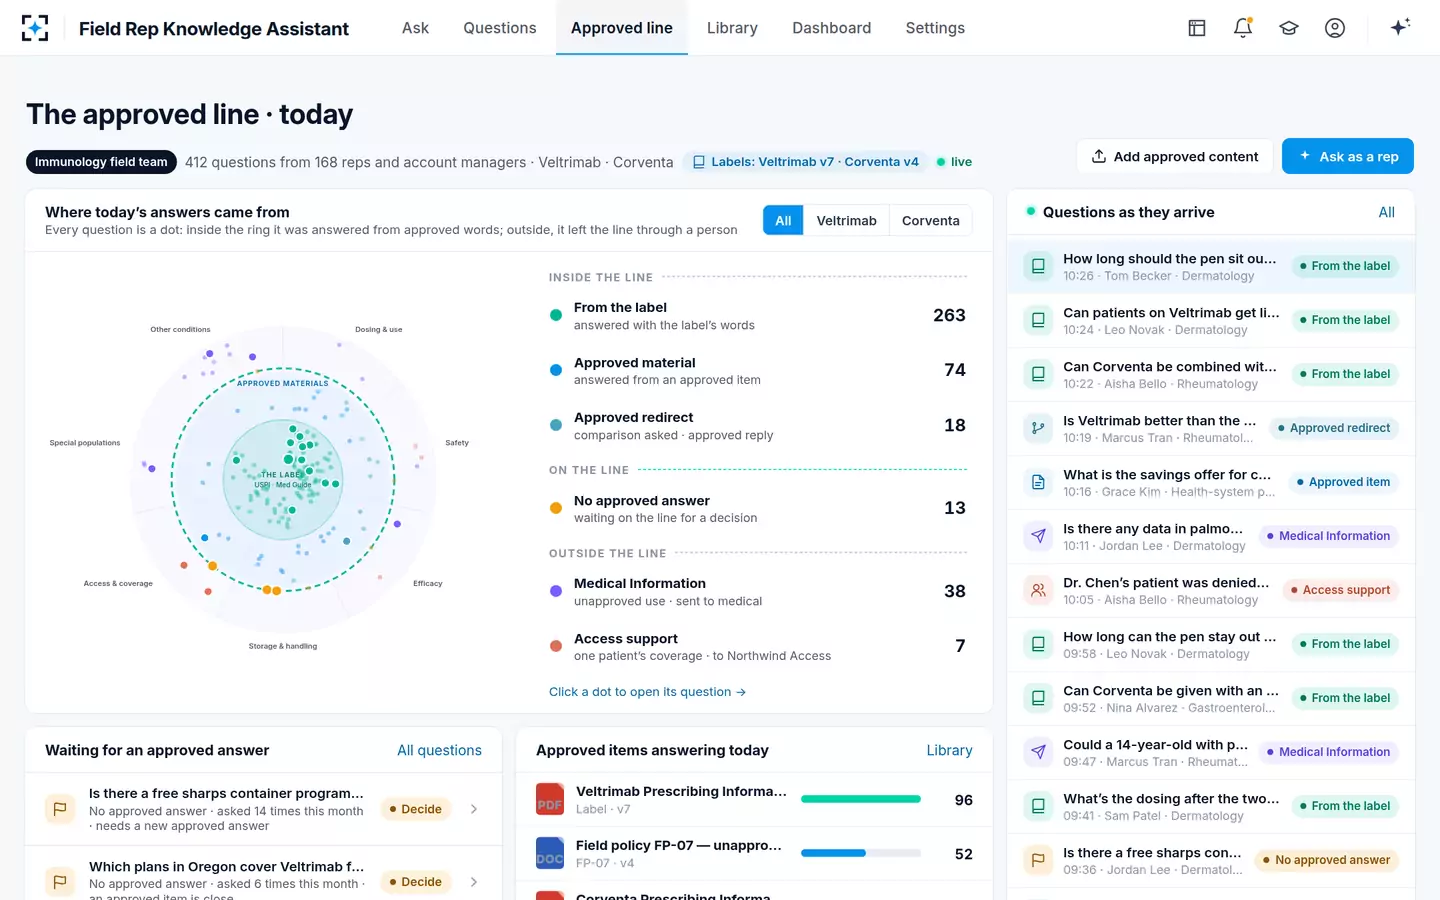1440x900 pixels.
Task: Open All link in Questions as they arrive
Action: pos(1386,212)
